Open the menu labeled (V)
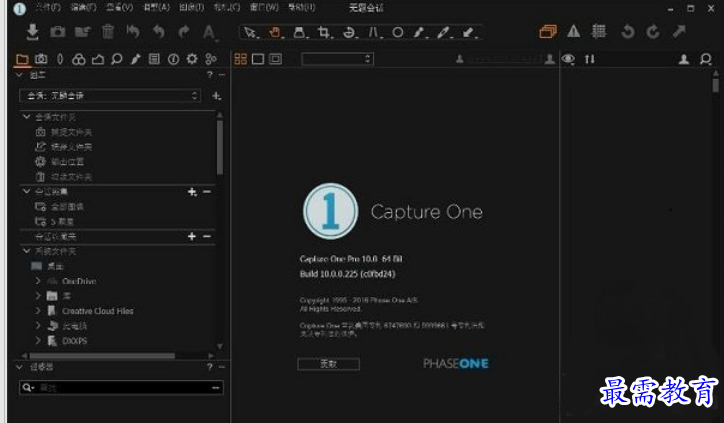The width and height of the screenshot is (724, 423). pyautogui.click(x=120, y=7)
